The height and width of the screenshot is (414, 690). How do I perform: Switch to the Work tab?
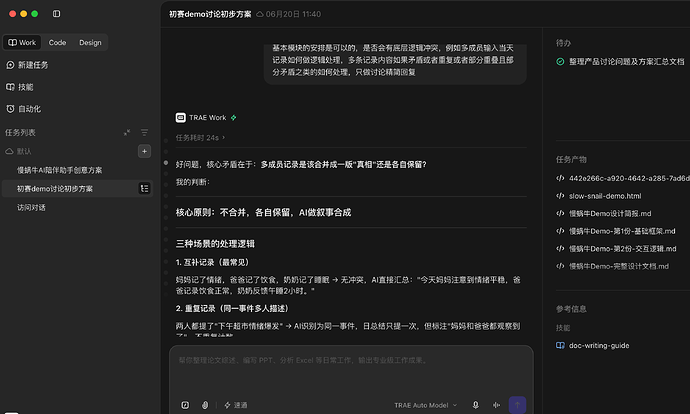click(x=22, y=42)
